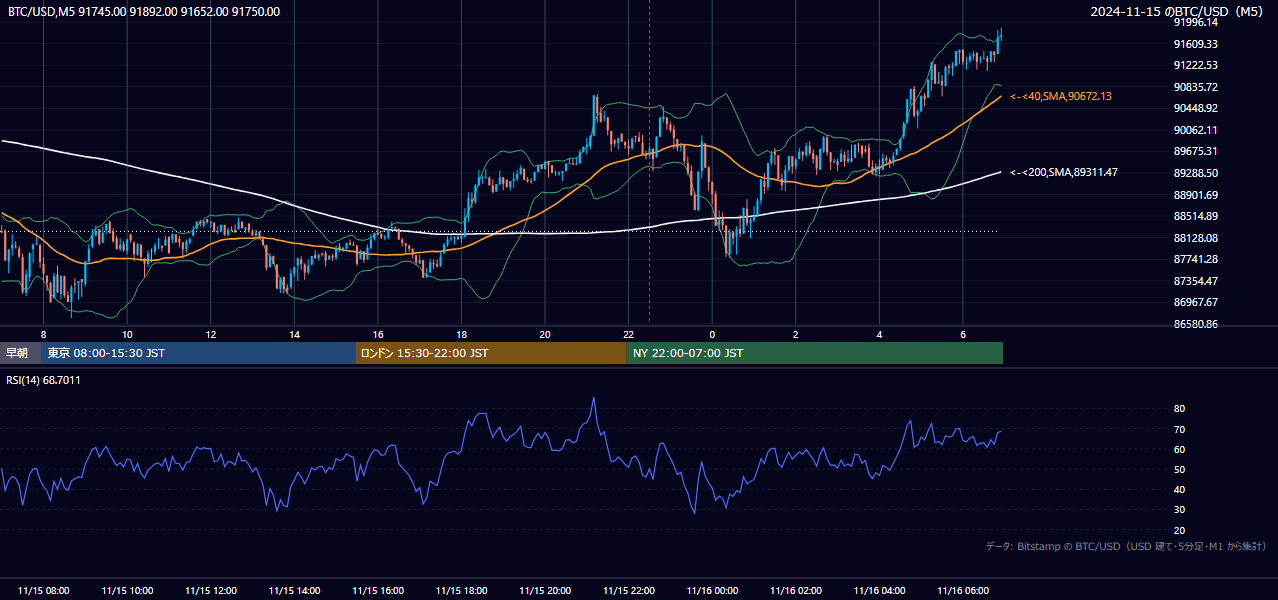Click hour label 0 under the price chart

pyautogui.click(x=712, y=334)
